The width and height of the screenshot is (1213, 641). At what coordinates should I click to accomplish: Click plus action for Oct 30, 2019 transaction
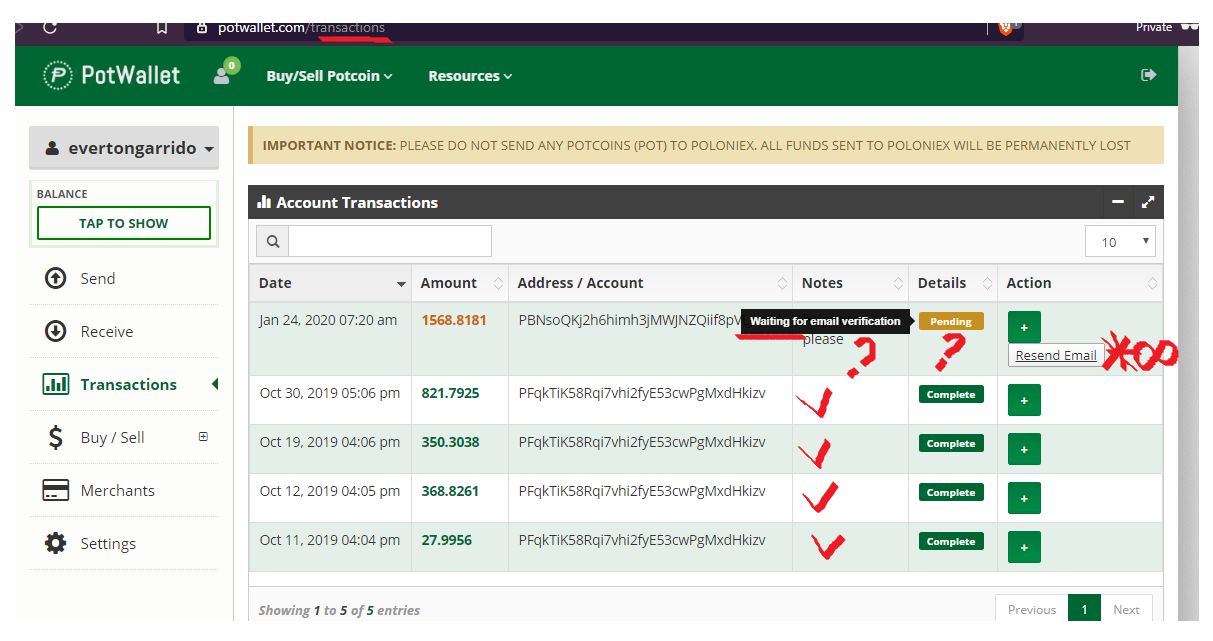[x=1024, y=400]
